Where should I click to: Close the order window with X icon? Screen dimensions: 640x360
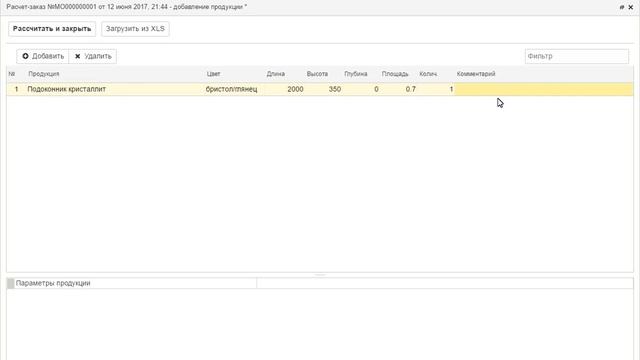tap(631, 7)
